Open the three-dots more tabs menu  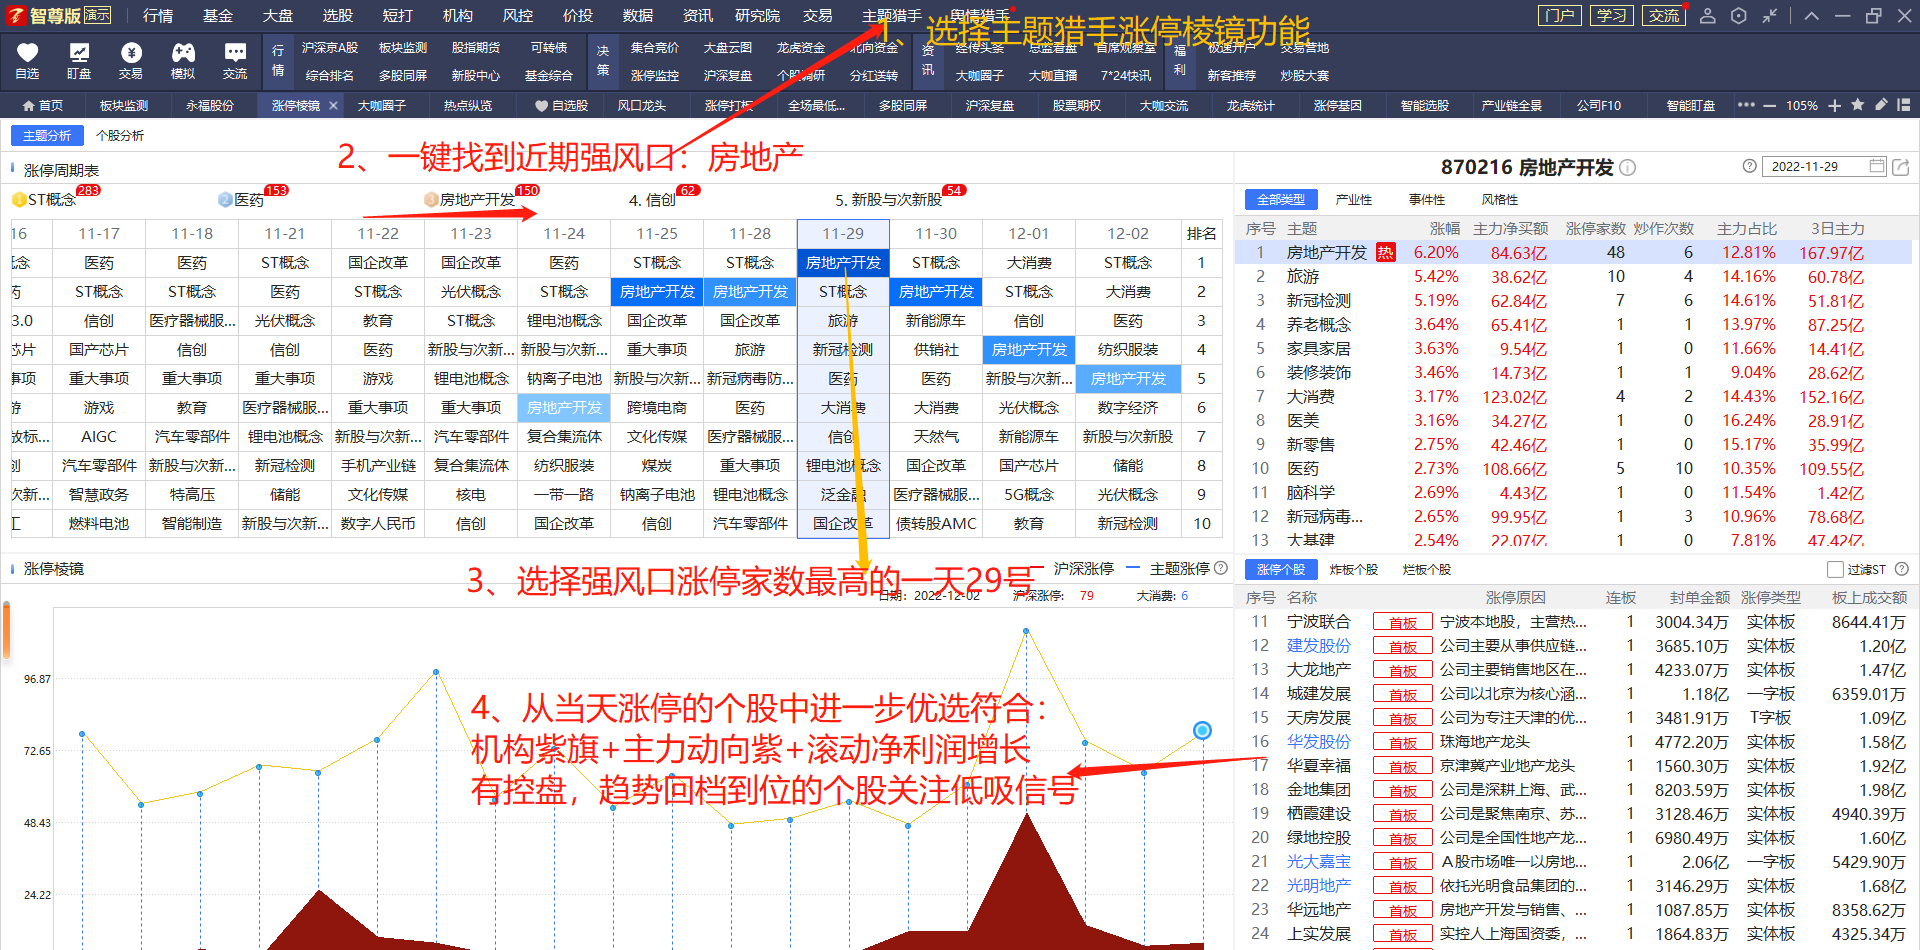pos(1746,105)
